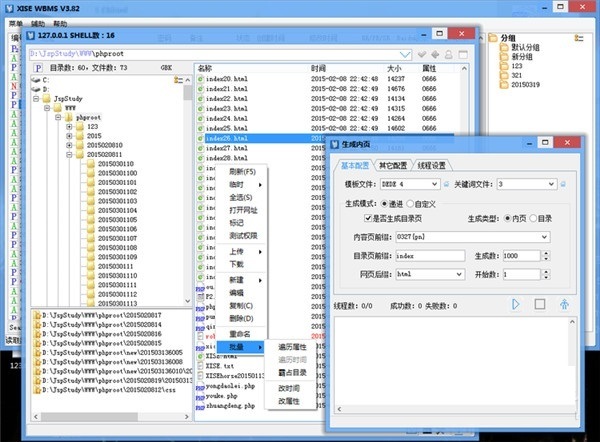Expand the 123 folder tree node

[69, 127]
